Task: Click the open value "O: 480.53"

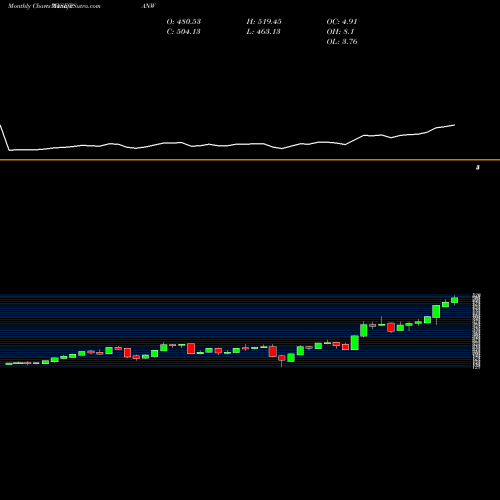Action: click(x=184, y=22)
